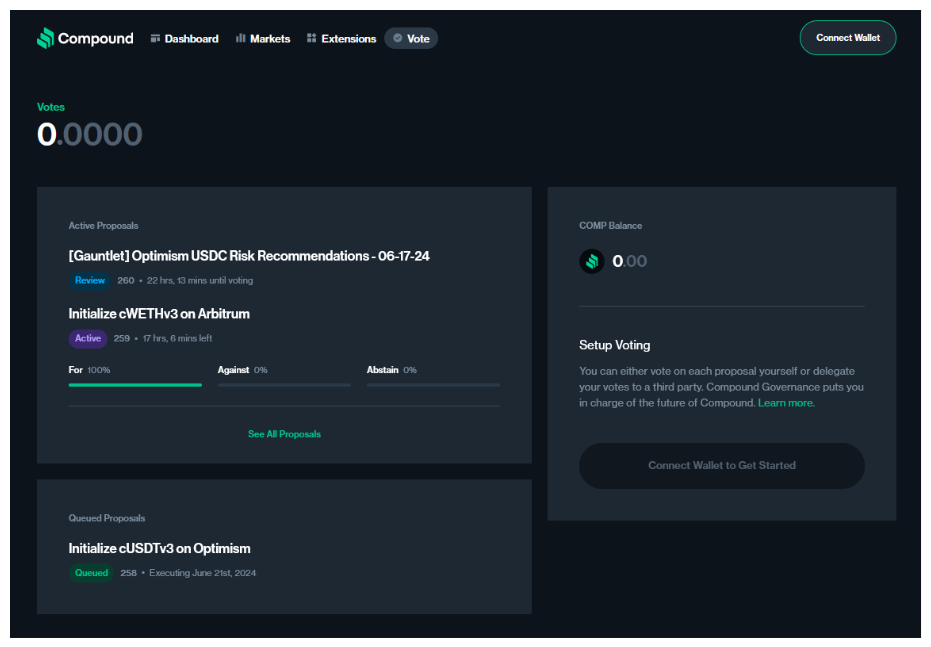Click the Queued status badge
This screenshot has width=931, height=647.
point(91,573)
